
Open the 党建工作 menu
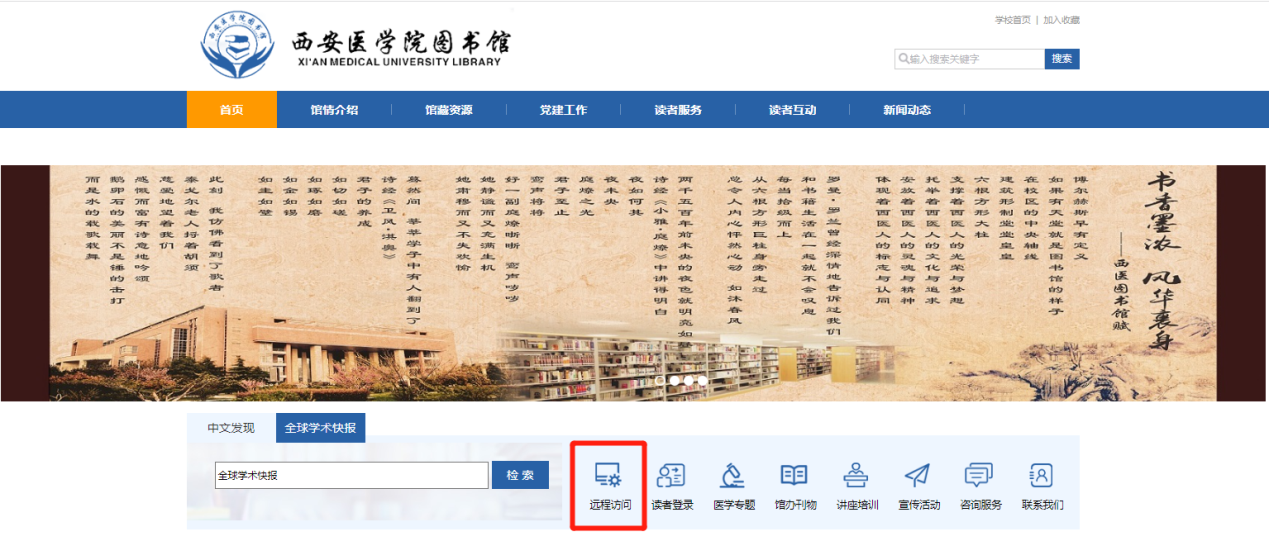click(563, 110)
